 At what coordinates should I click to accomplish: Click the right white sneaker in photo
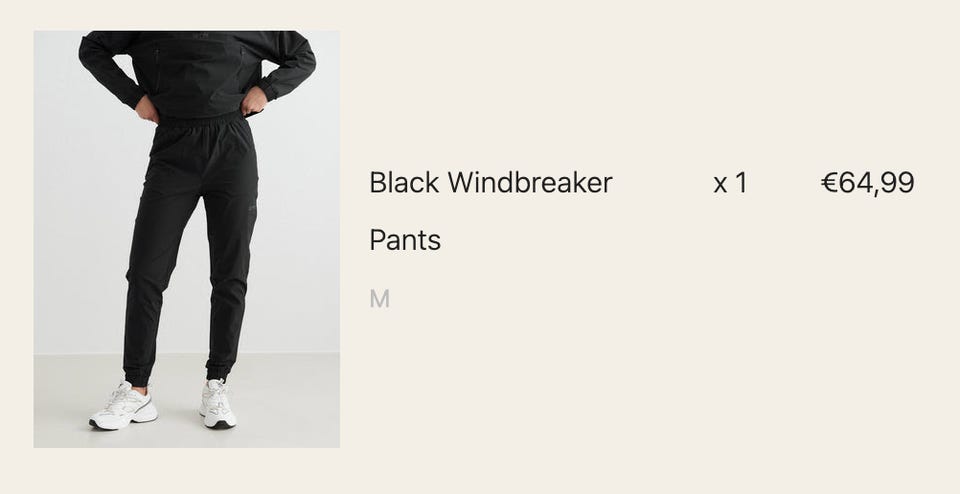click(217, 403)
